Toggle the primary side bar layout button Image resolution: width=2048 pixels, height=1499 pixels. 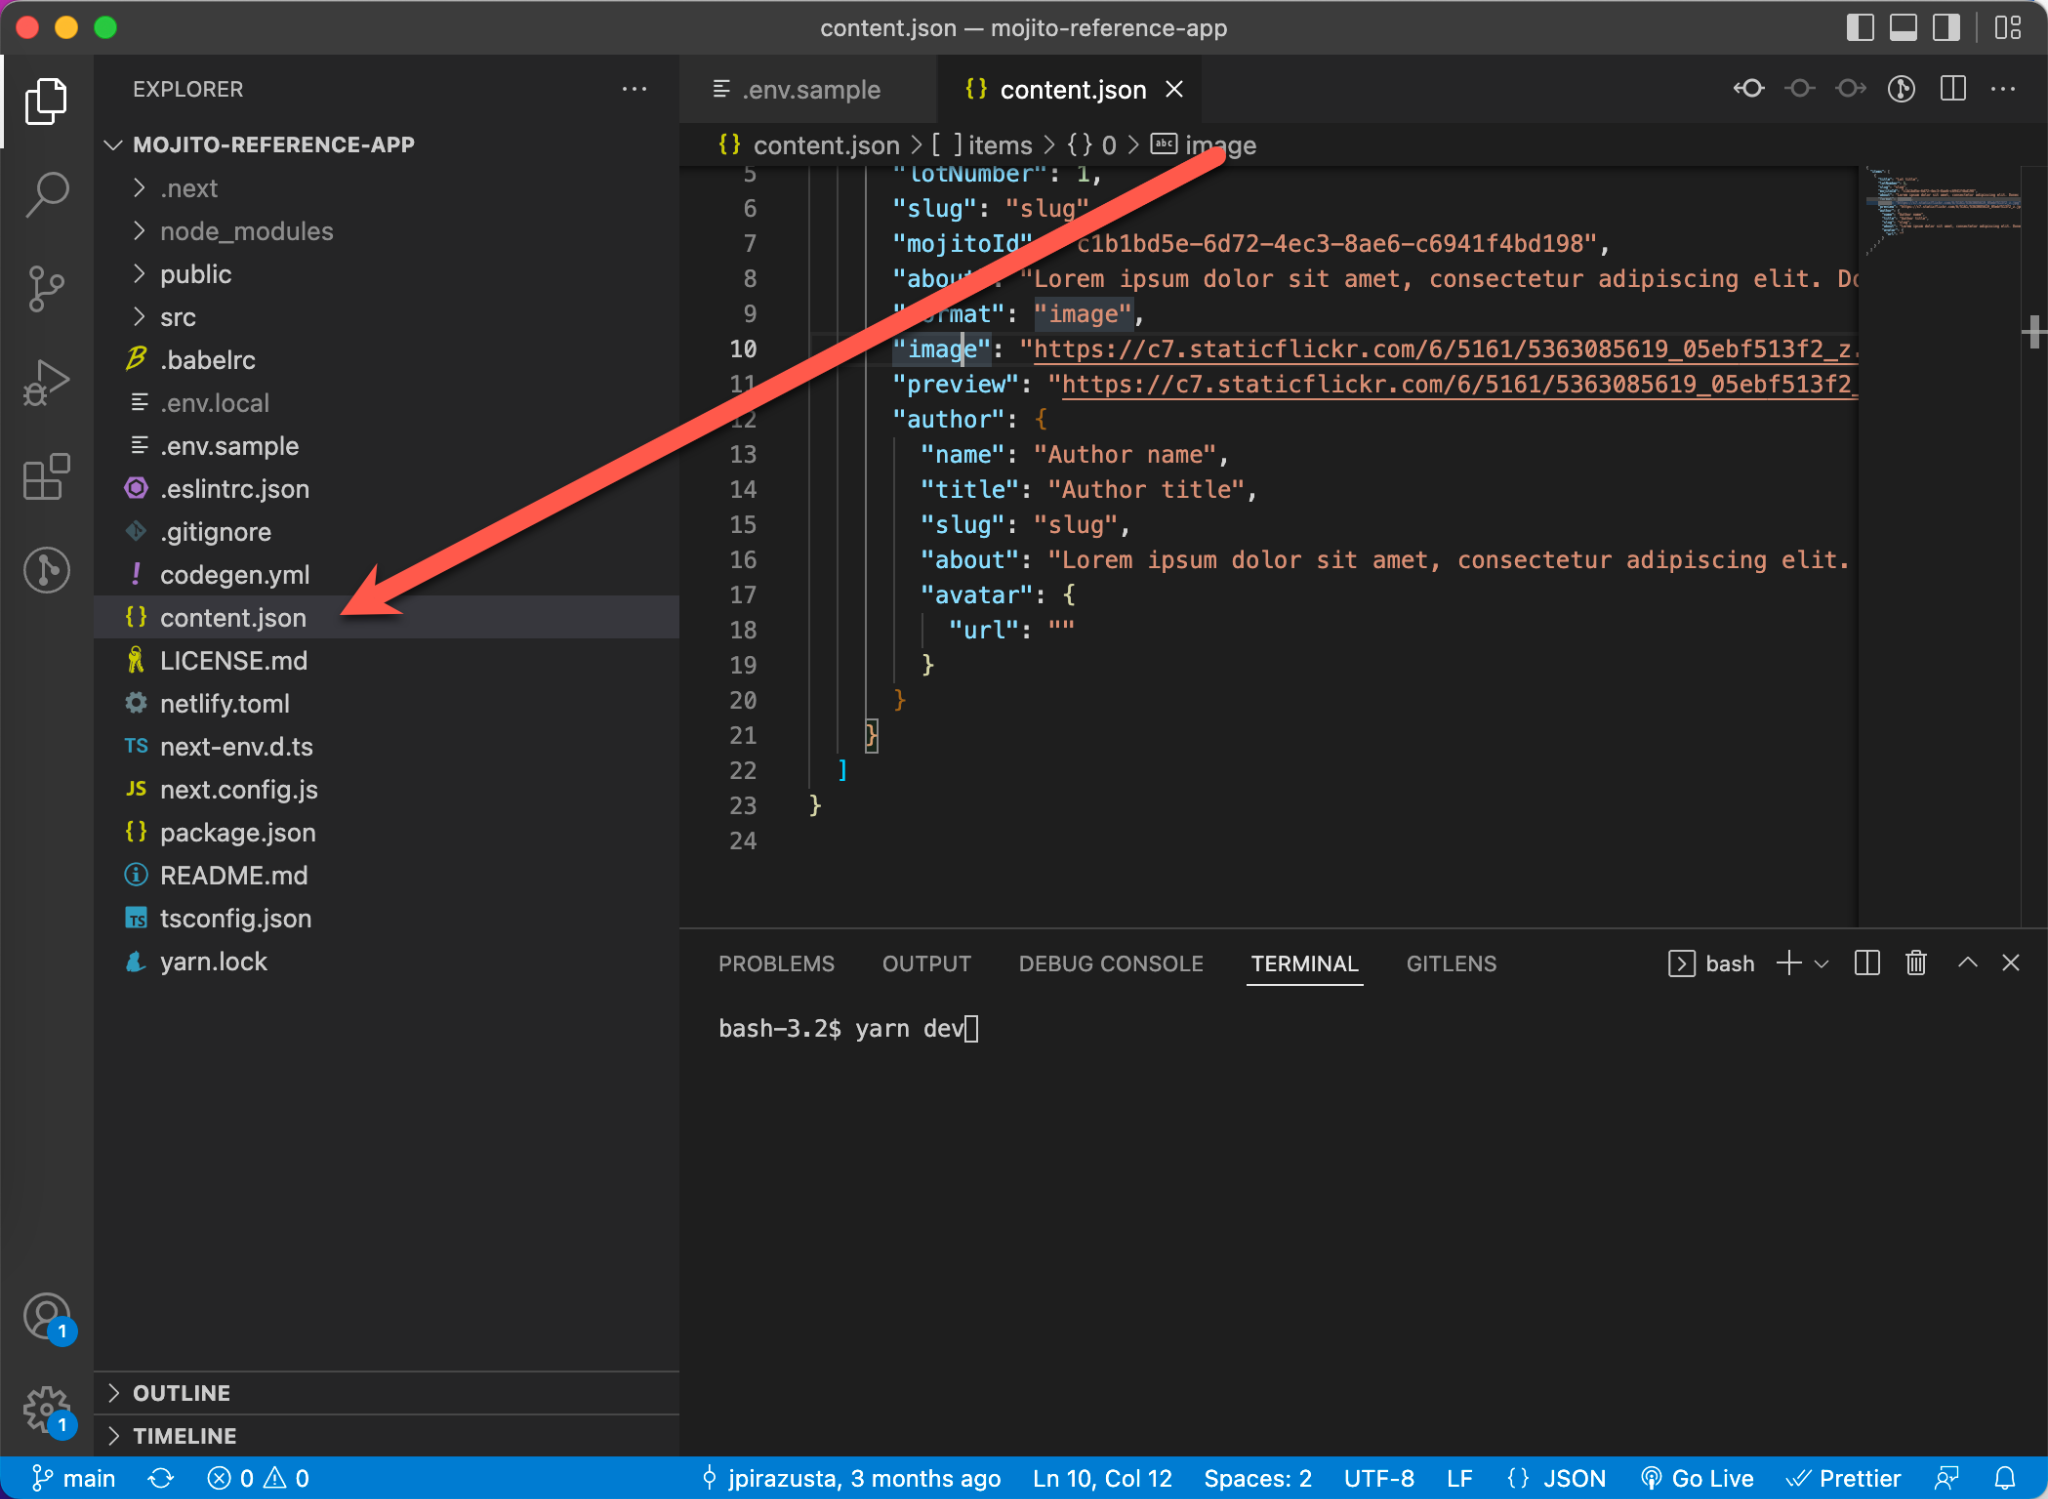click(1859, 27)
